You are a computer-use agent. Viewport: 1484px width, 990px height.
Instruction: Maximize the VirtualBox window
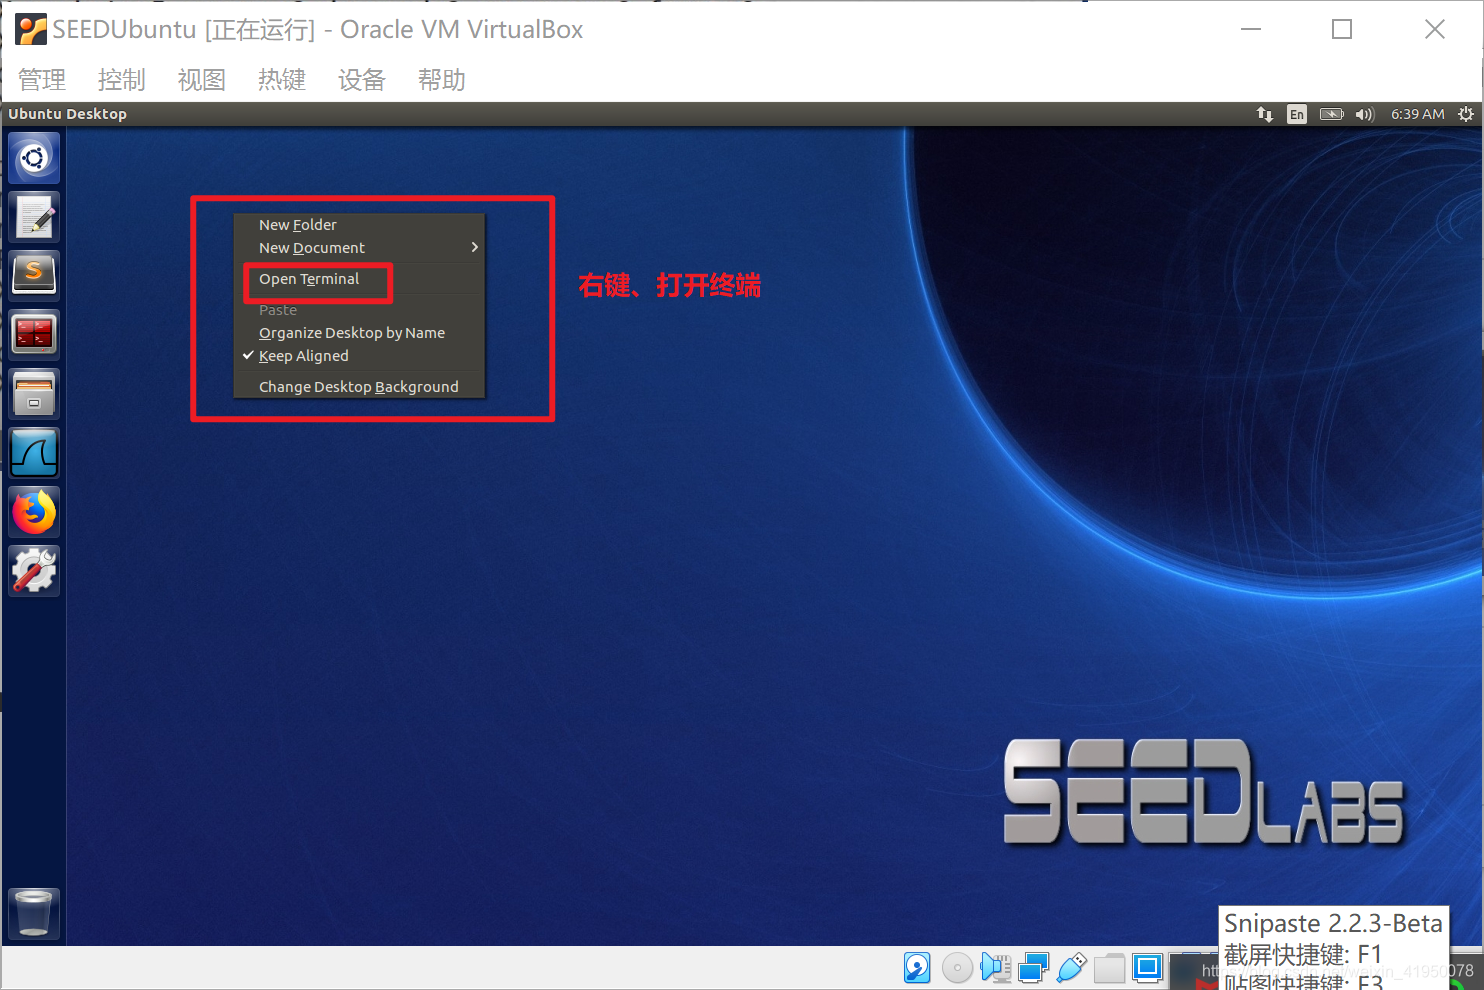pyautogui.click(x=1342, y=29)
